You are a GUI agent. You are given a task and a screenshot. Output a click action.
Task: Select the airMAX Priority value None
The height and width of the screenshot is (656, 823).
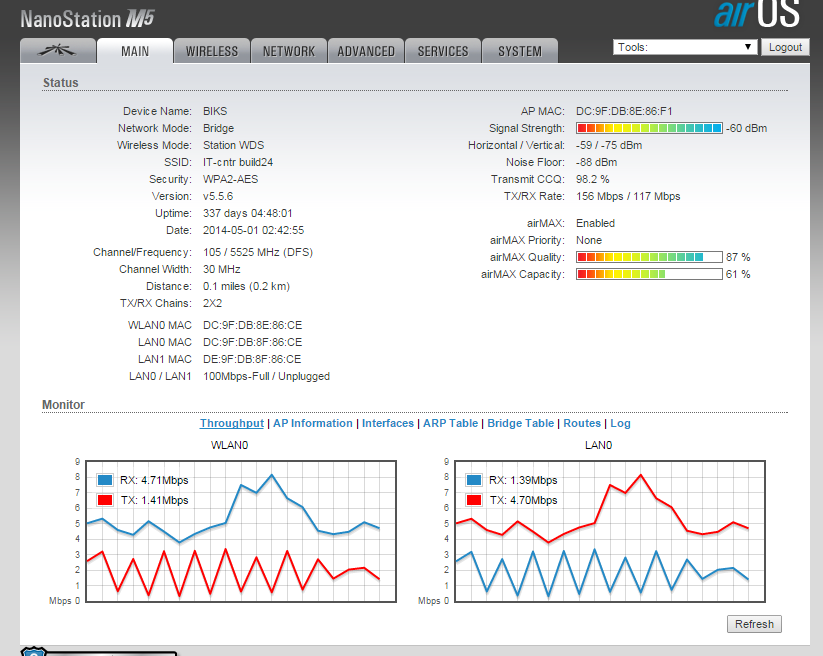click(589, 240)
